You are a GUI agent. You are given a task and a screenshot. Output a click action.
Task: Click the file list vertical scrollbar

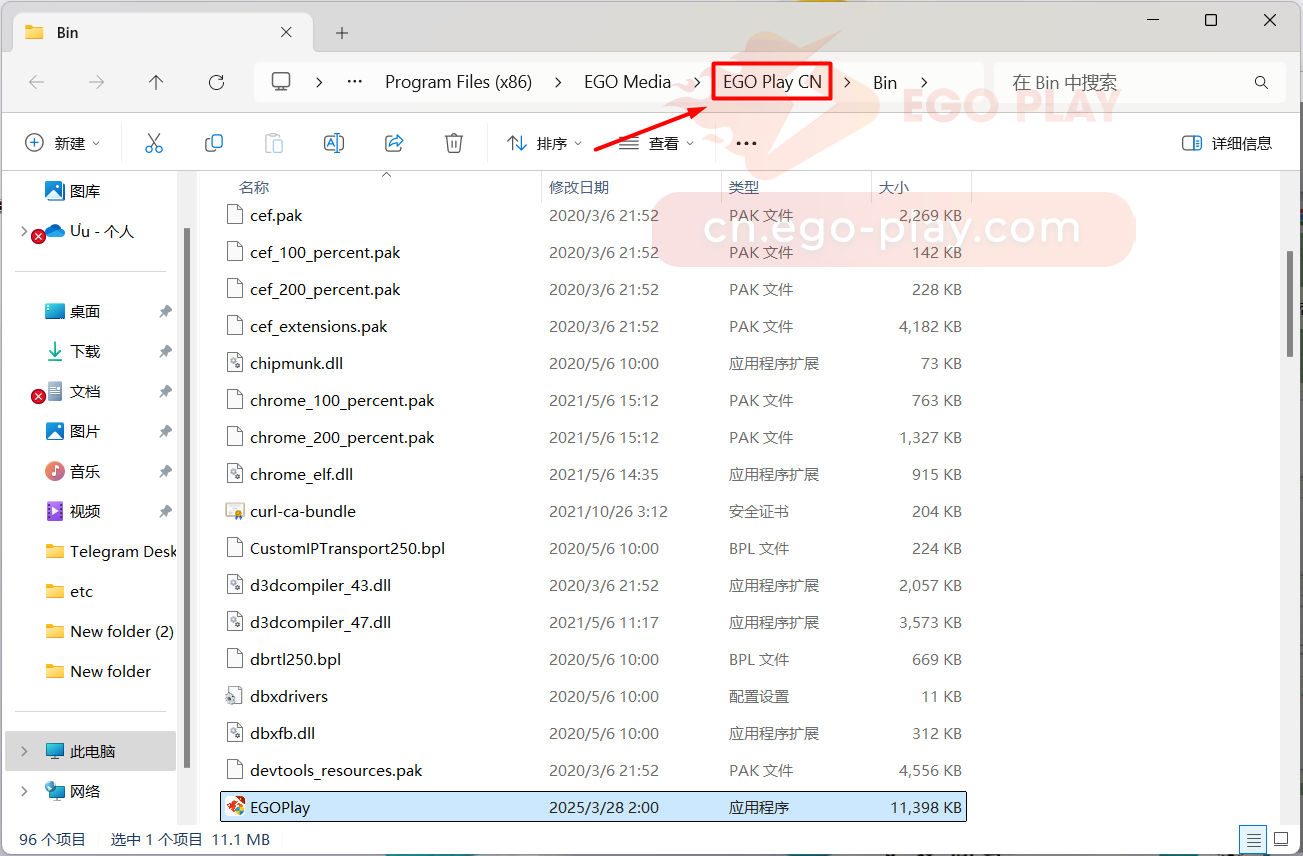tap(1290, 303)
